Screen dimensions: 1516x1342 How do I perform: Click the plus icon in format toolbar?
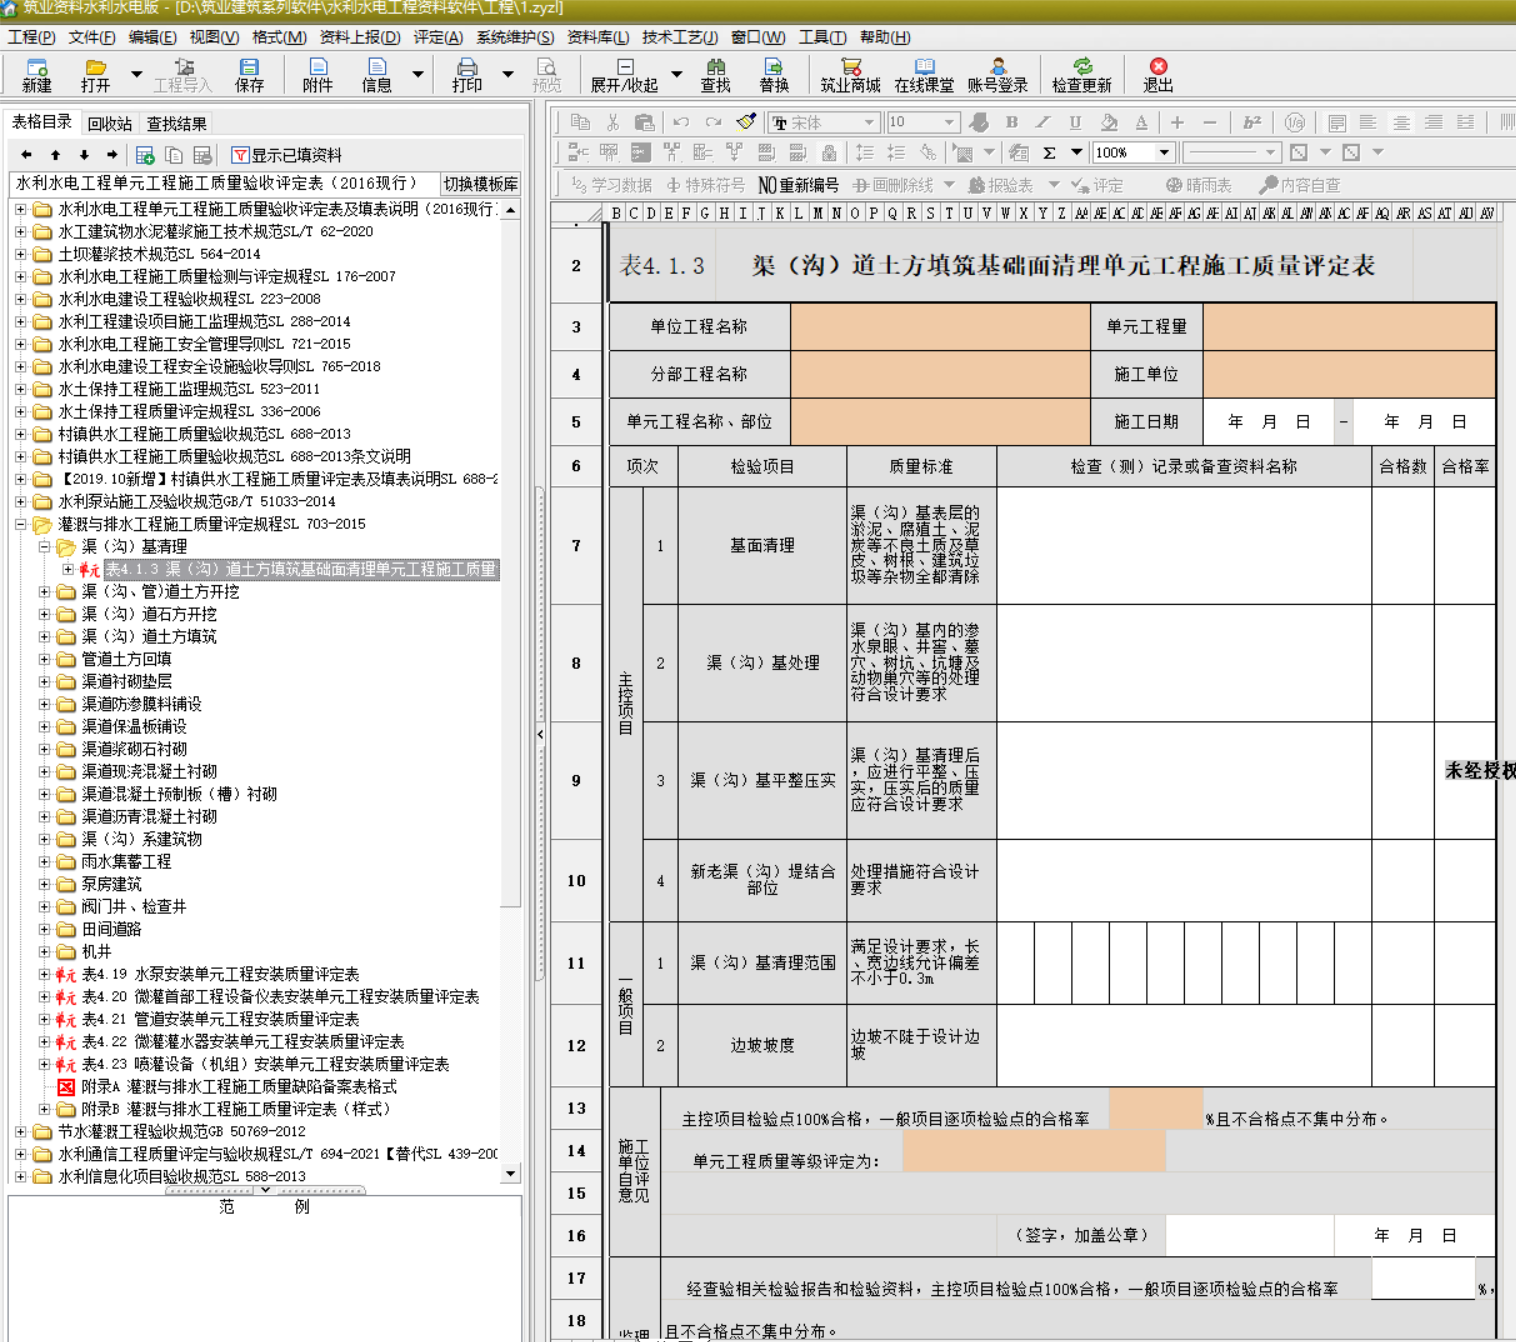(1177, 122)
